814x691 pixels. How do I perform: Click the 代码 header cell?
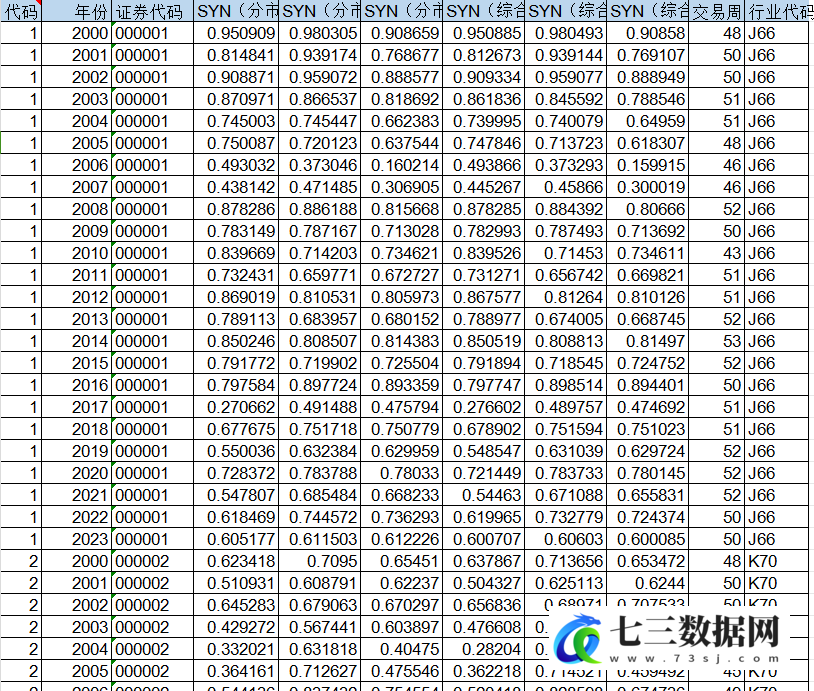(x=21, y=11)
